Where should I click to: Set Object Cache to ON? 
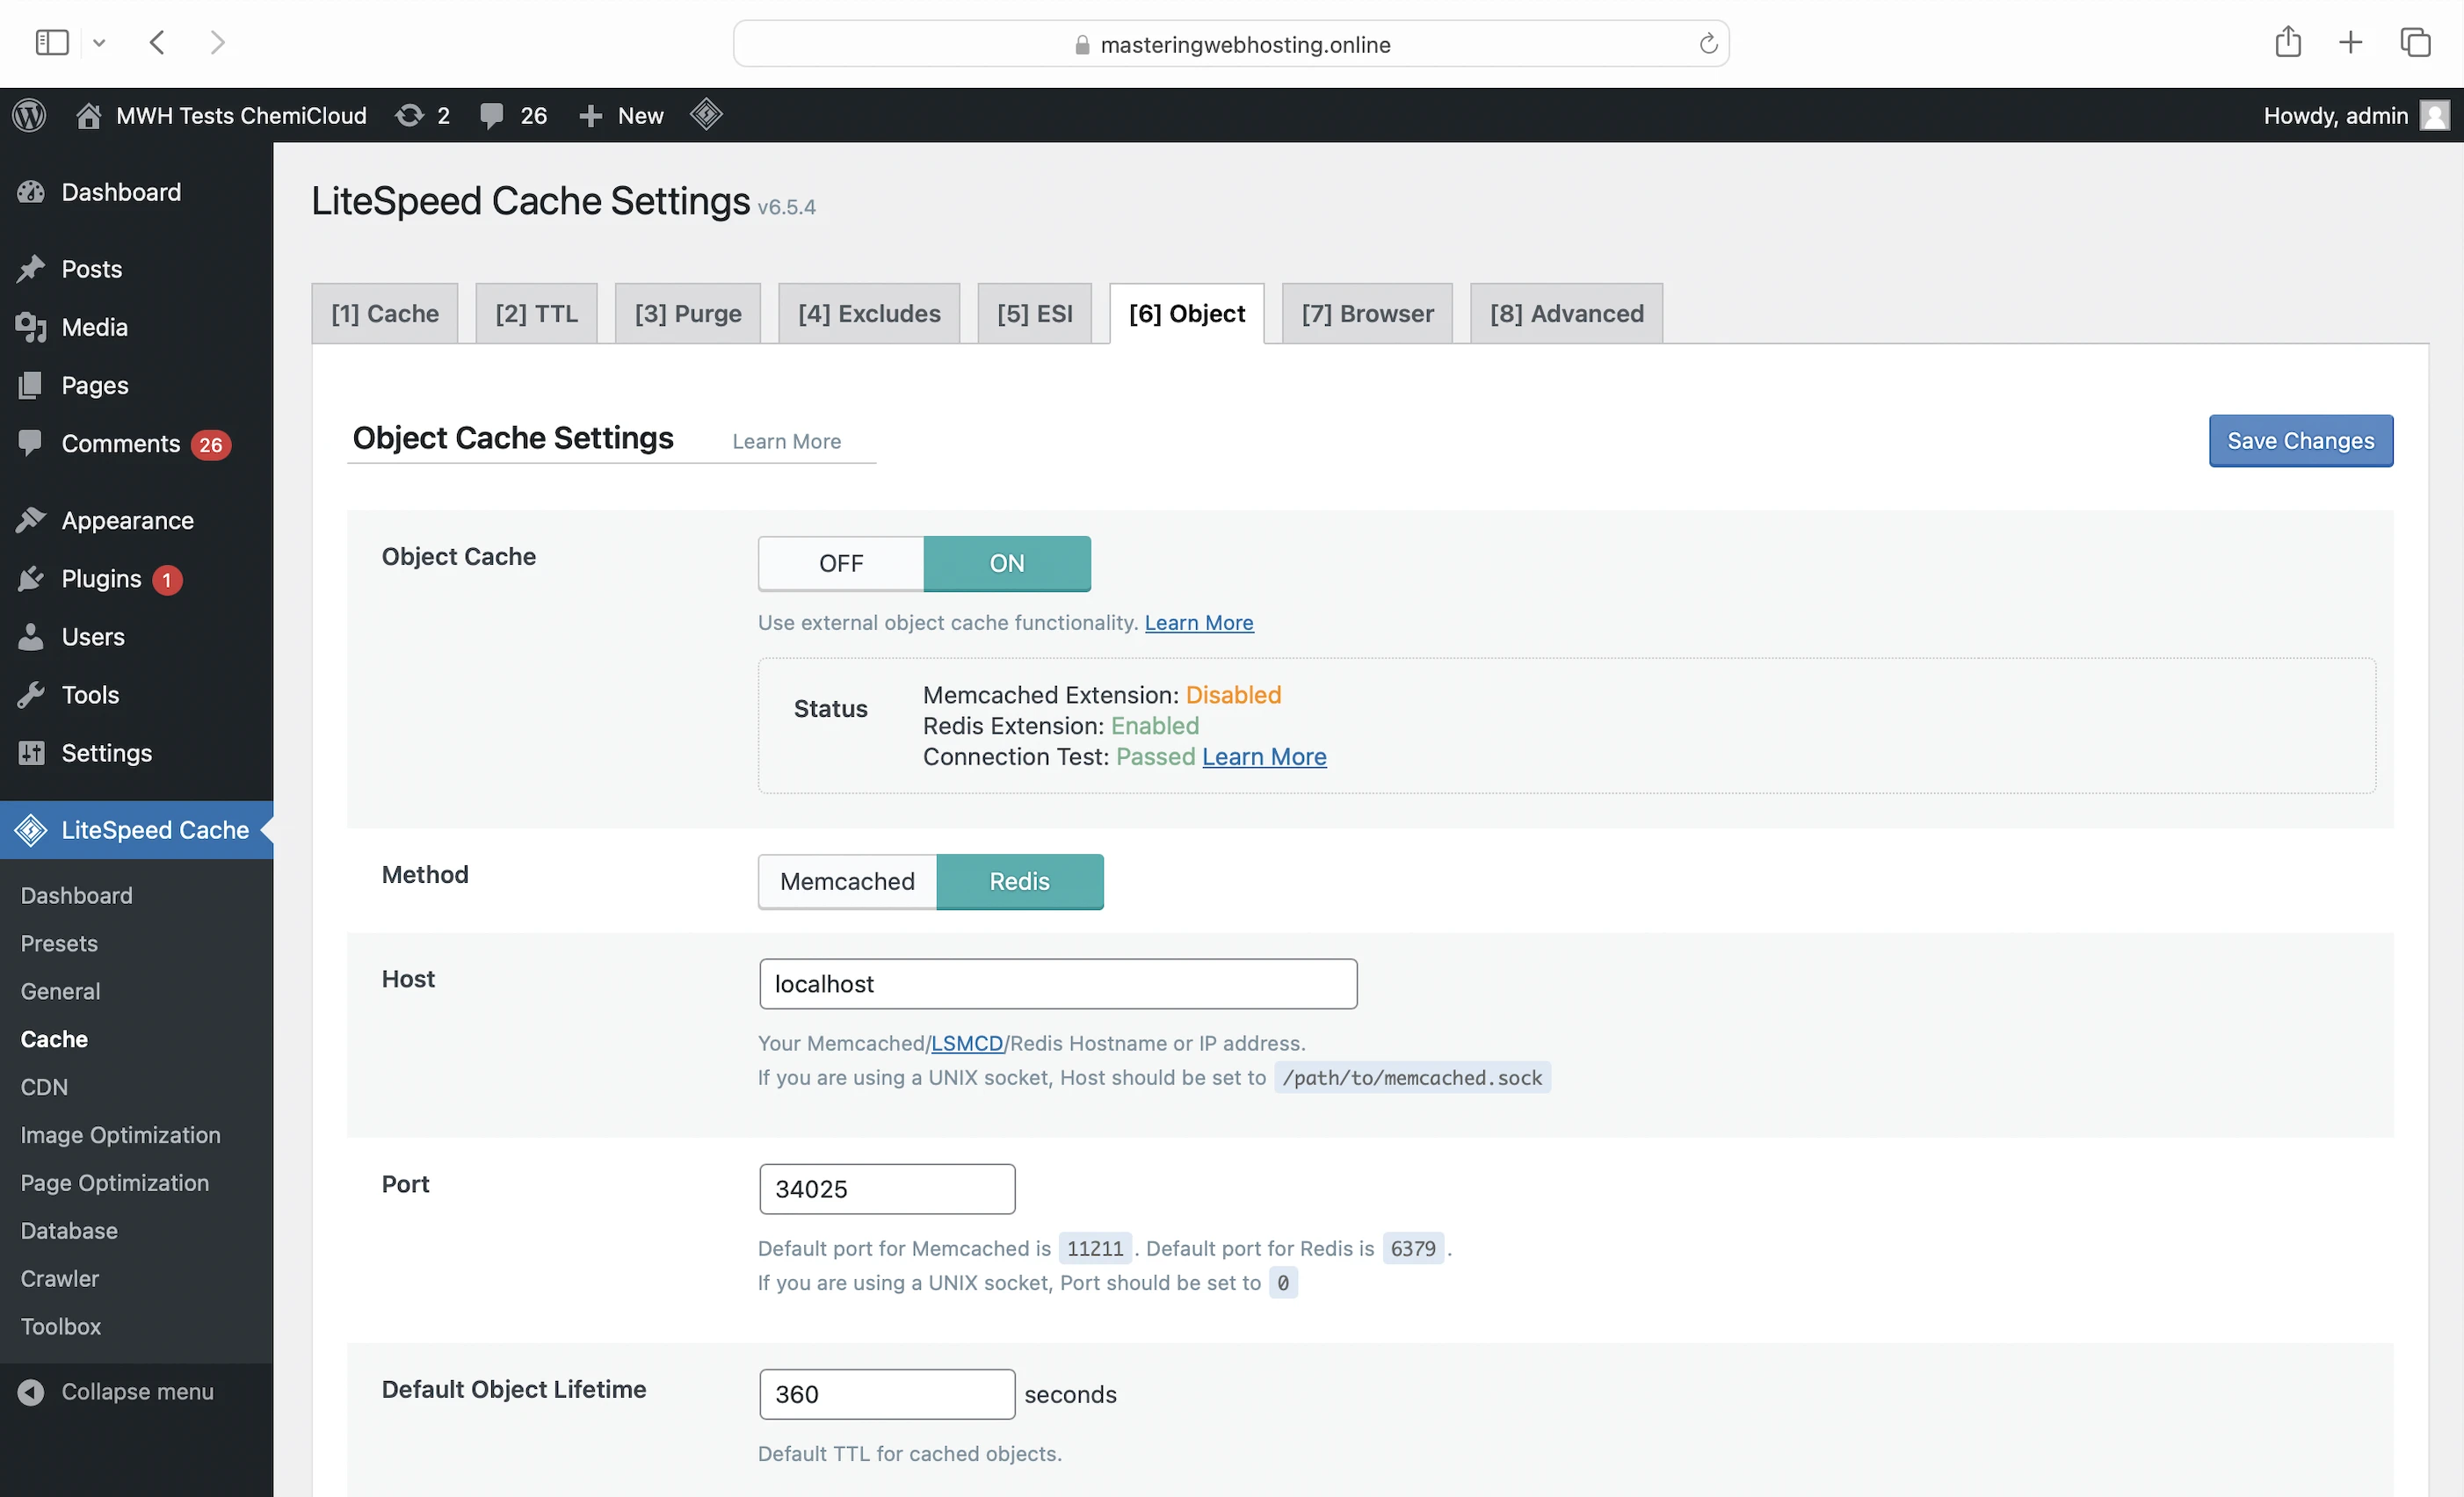tap(1006, 563)
